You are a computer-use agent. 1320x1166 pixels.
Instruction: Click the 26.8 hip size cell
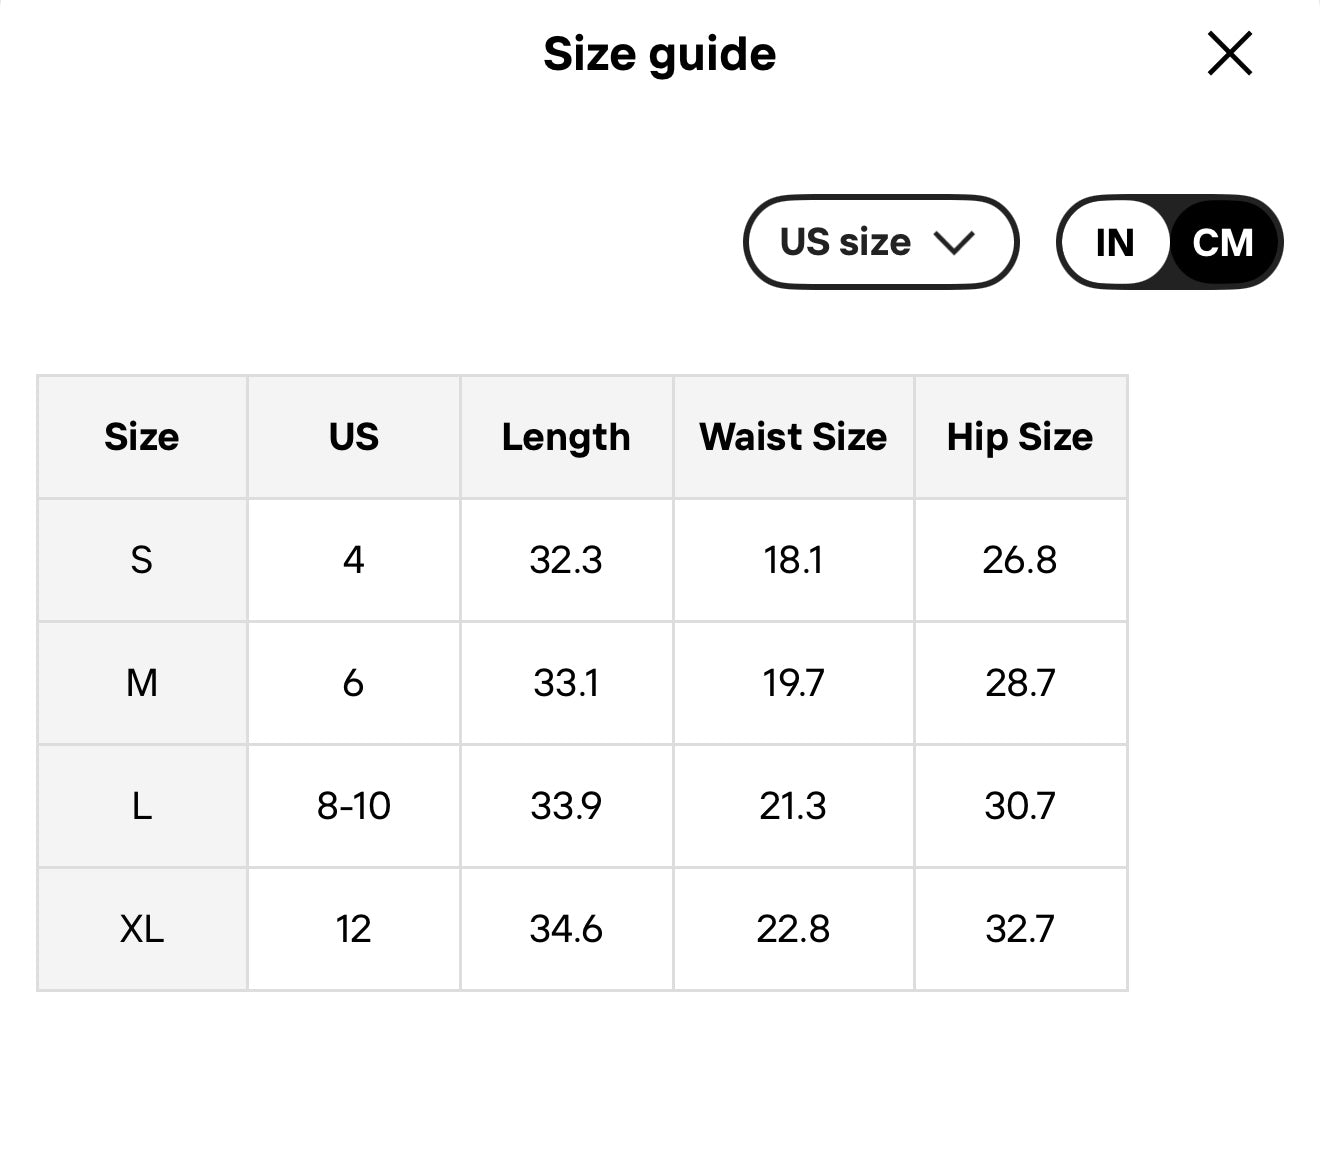click(1020, 560)
